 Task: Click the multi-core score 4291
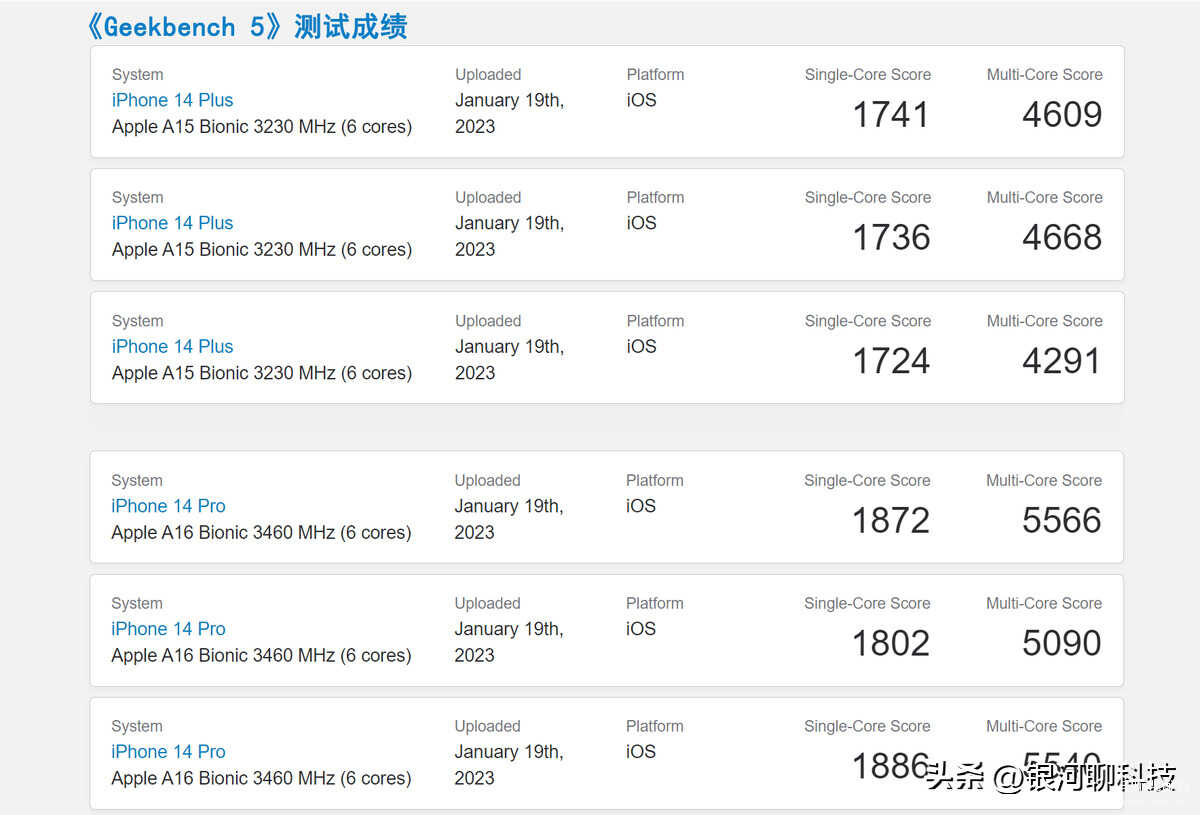point(1062,361)
